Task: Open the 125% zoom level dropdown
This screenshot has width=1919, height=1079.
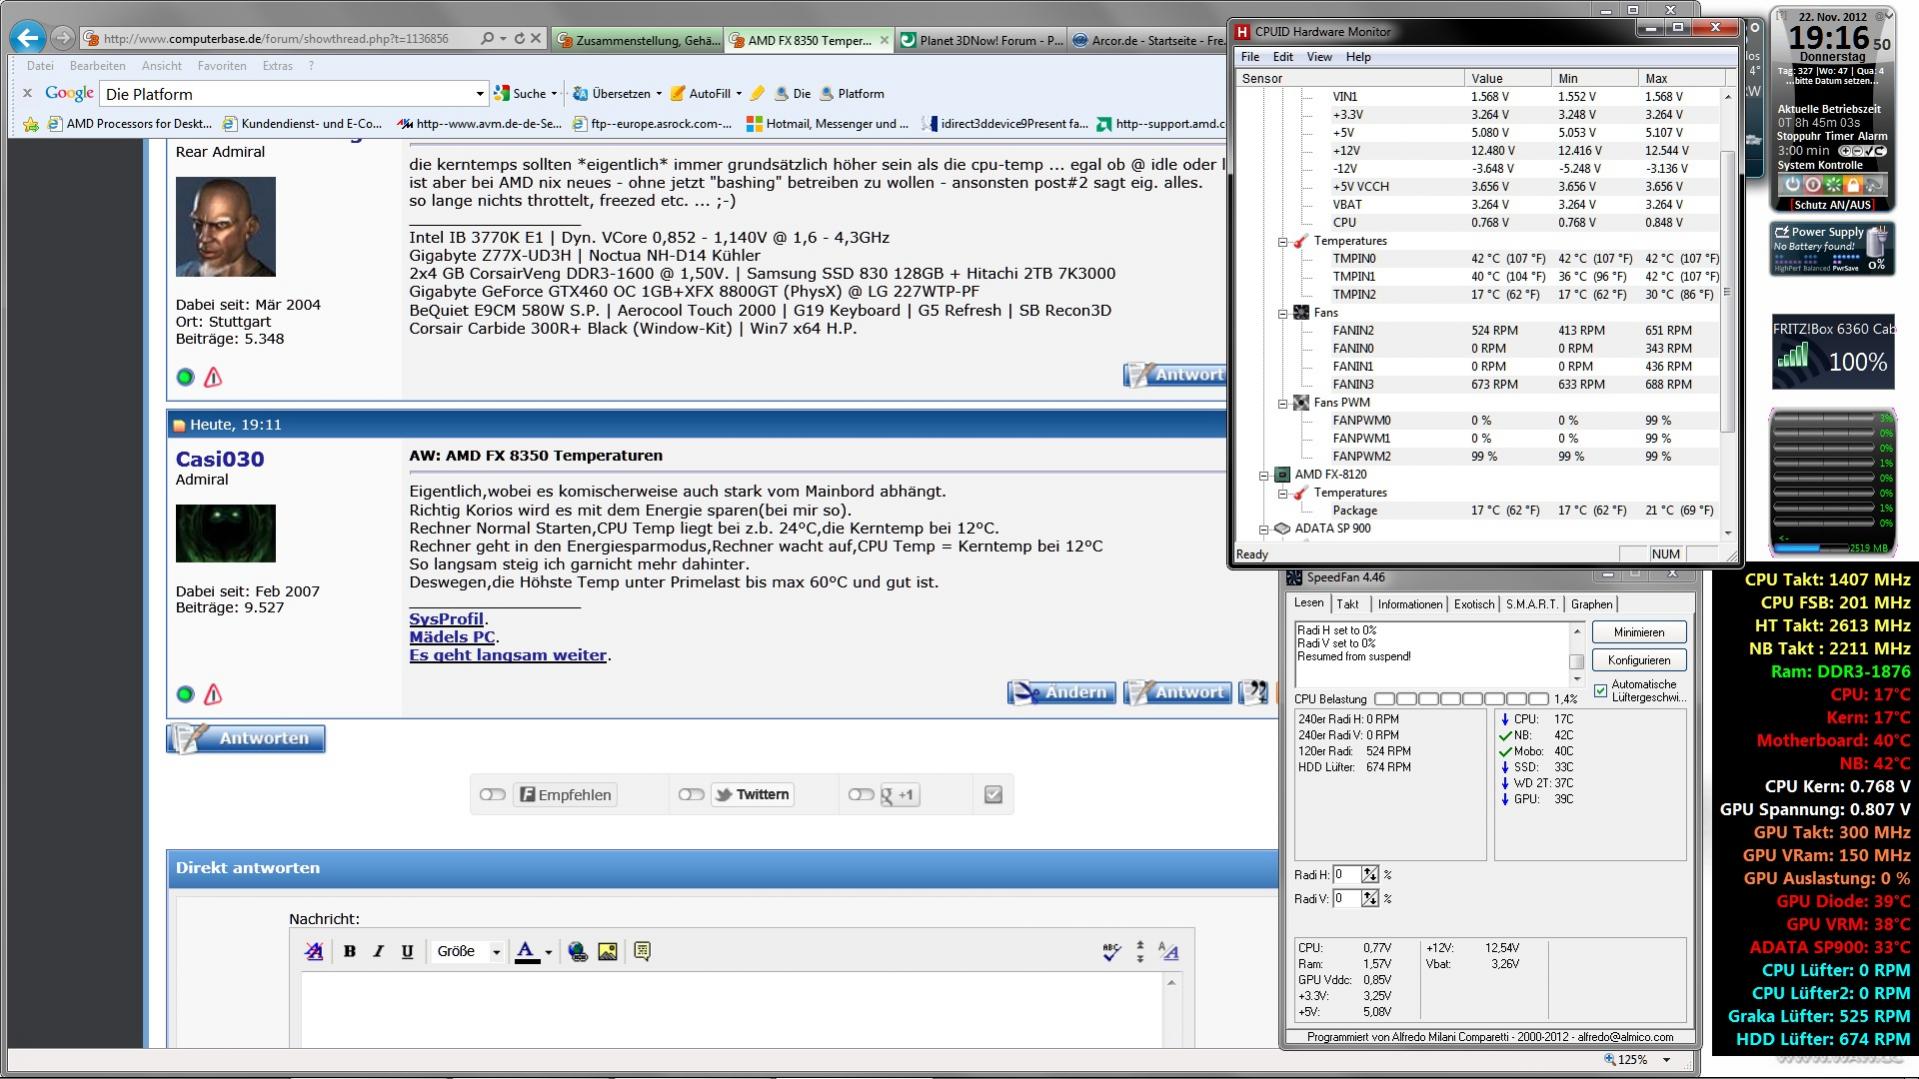Action: pyautogui.click(x=1666, y=1060)
